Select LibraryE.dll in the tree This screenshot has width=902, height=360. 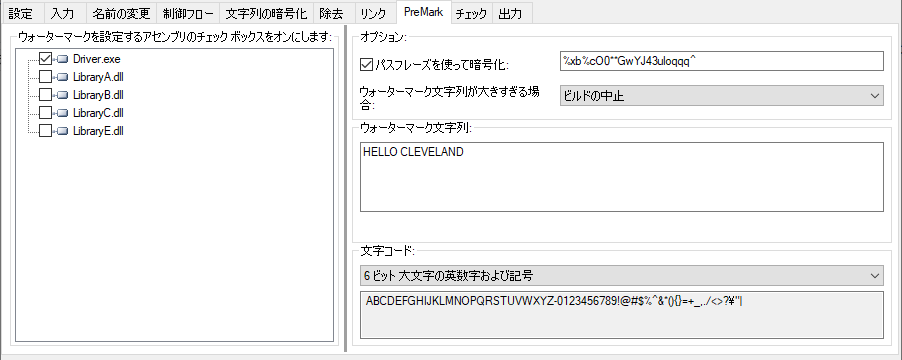(98, 131)
